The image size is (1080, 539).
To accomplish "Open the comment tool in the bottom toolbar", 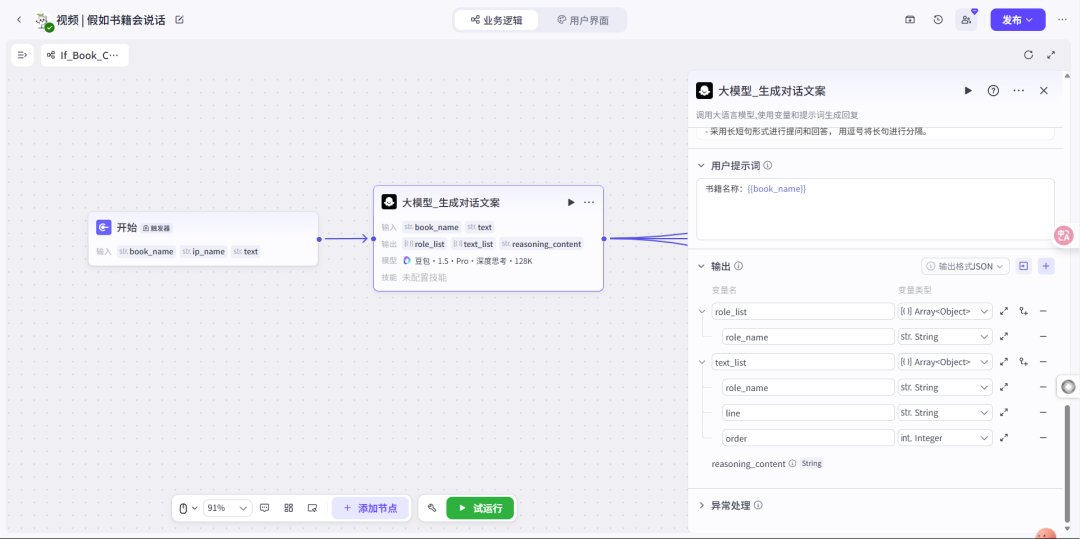I will click(265, 508).
